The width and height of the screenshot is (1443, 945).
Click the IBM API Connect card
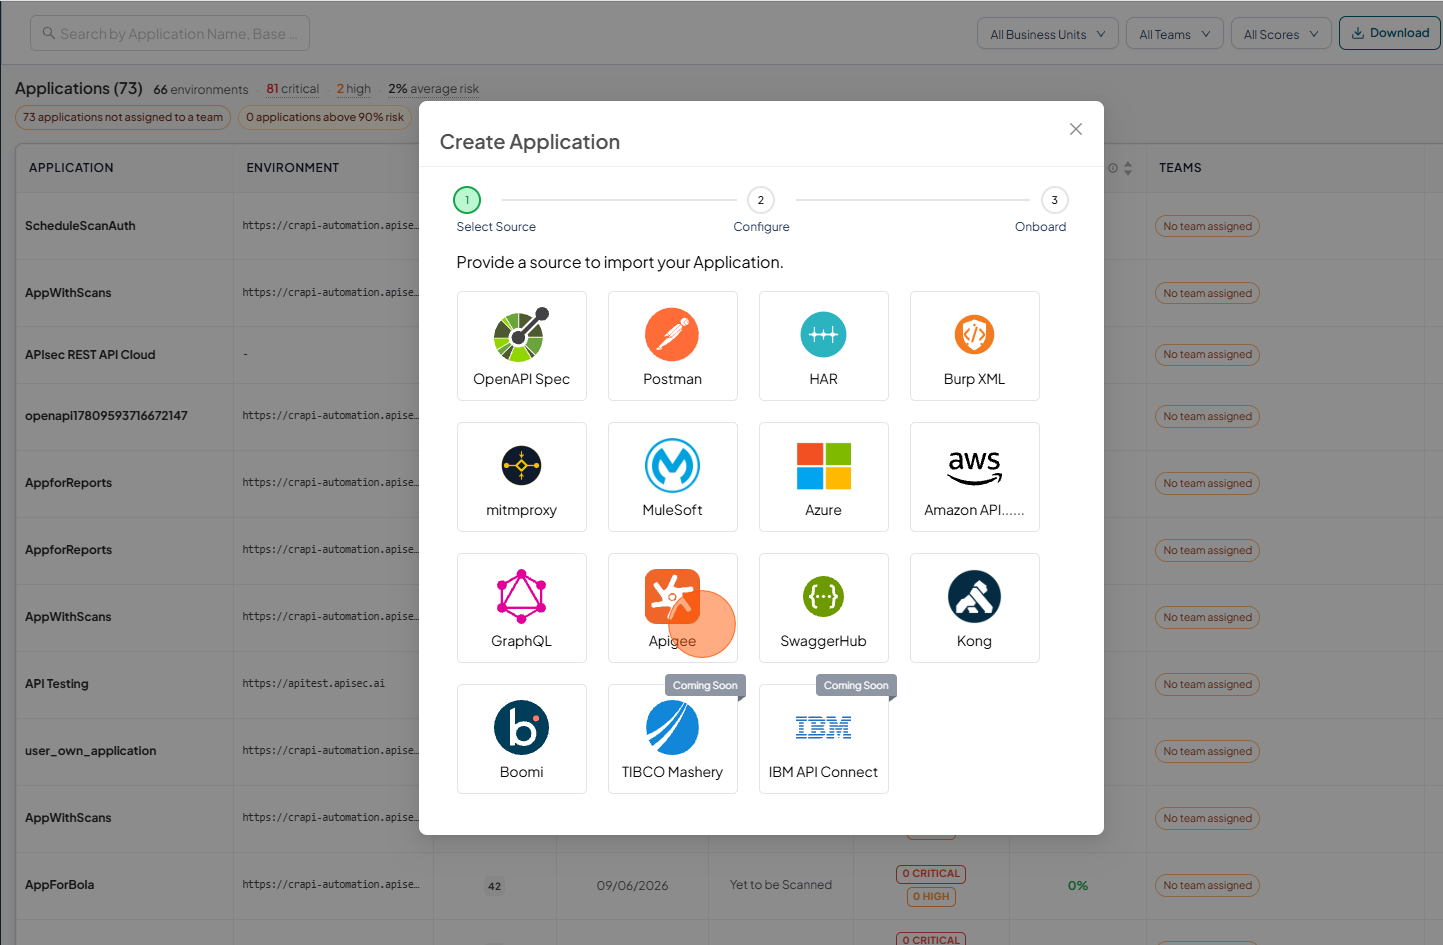pyautogui.click(x=823, y=739)
